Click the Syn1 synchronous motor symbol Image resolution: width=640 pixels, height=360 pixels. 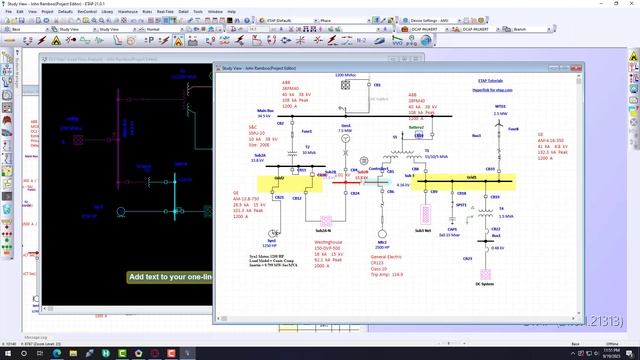272,233
